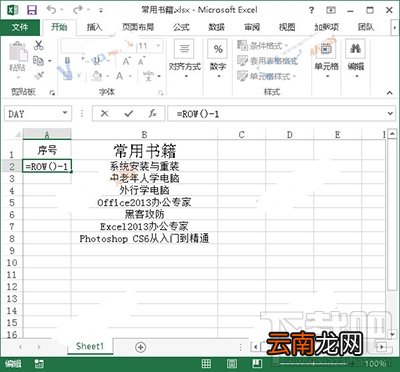The height and width of the screenshot is (372, 400).
Task: Switch to the 插入 Insert tab
Action: 94,27
